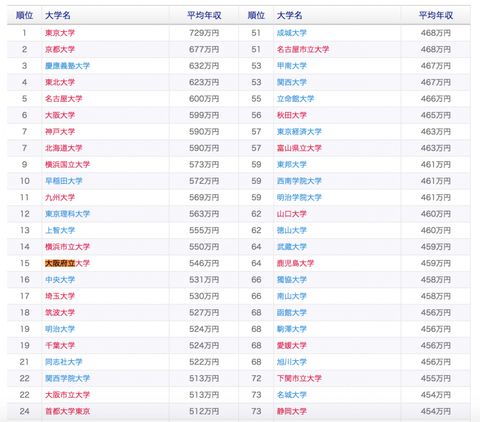Click the 秋田大学 link
The height and width of the screenshot is (422, 480).
(292, 115)
